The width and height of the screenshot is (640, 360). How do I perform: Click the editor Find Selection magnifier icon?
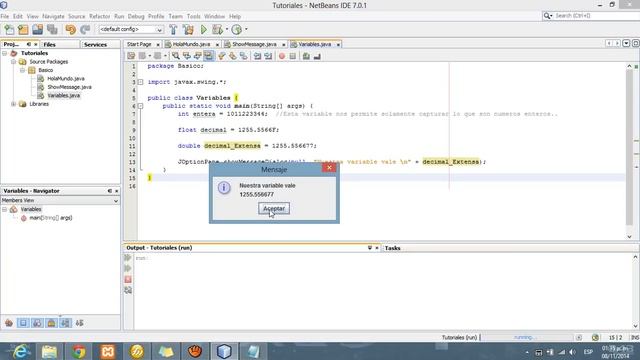click(176, 56)
